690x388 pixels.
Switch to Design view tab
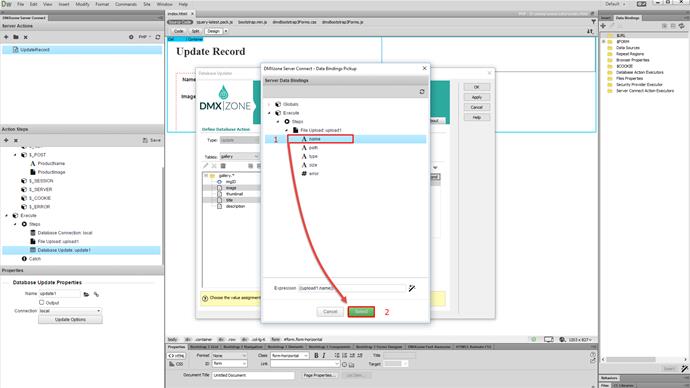coord(213,31)
